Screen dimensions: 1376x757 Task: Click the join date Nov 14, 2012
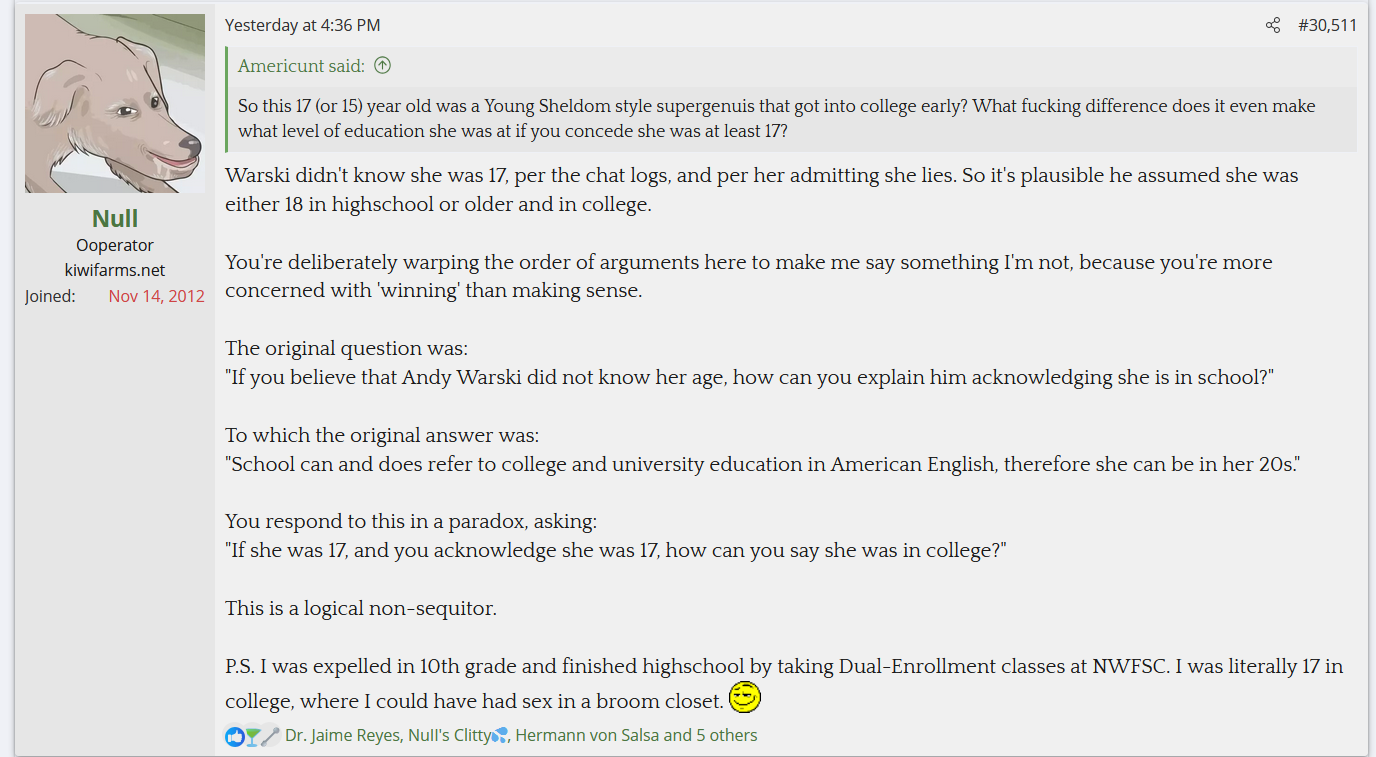pyautogui.click(x=157, y=296)
